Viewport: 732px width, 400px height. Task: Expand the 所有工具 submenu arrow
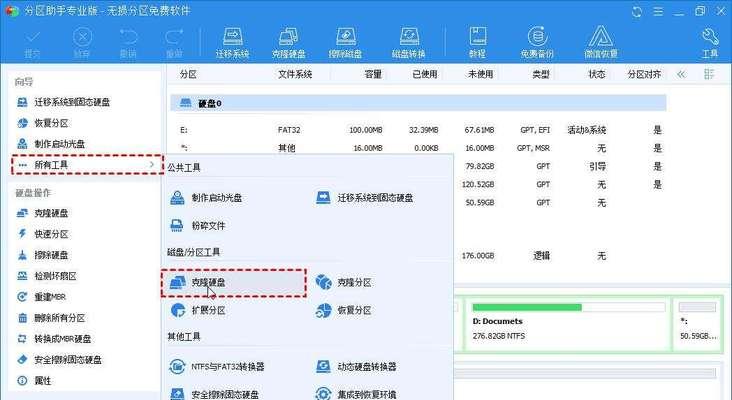click(152, 164)
